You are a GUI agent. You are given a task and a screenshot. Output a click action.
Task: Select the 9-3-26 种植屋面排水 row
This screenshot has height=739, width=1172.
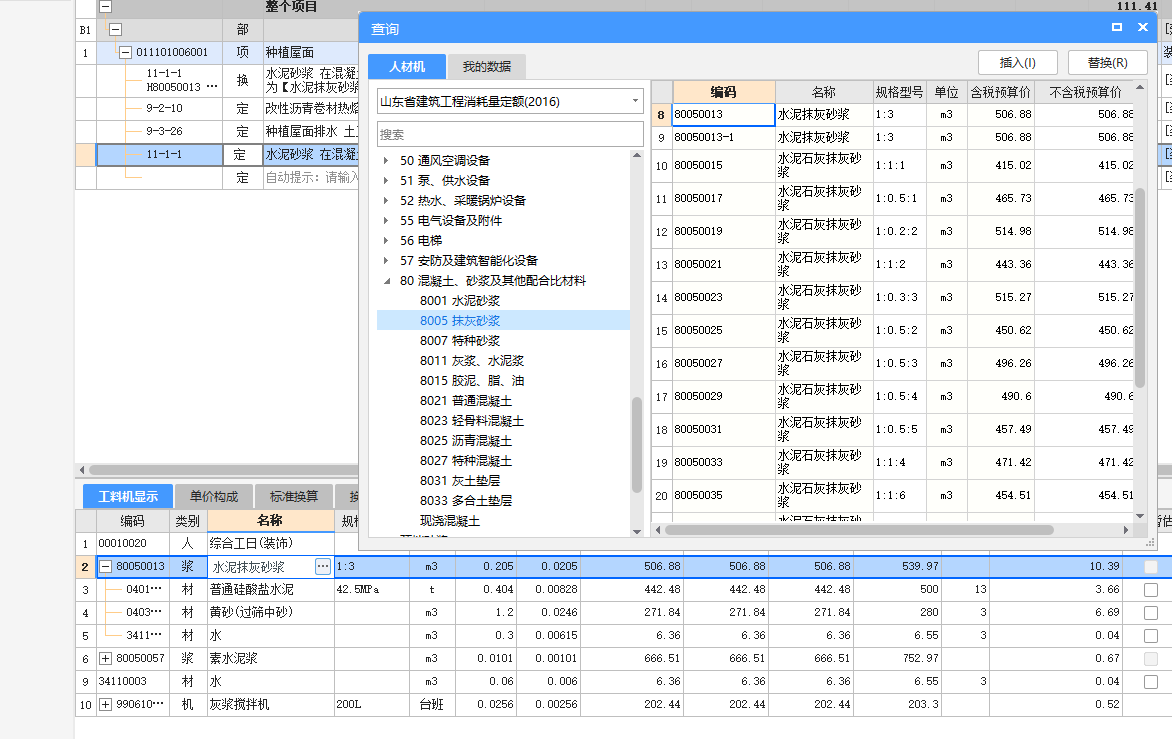(164, 132)
